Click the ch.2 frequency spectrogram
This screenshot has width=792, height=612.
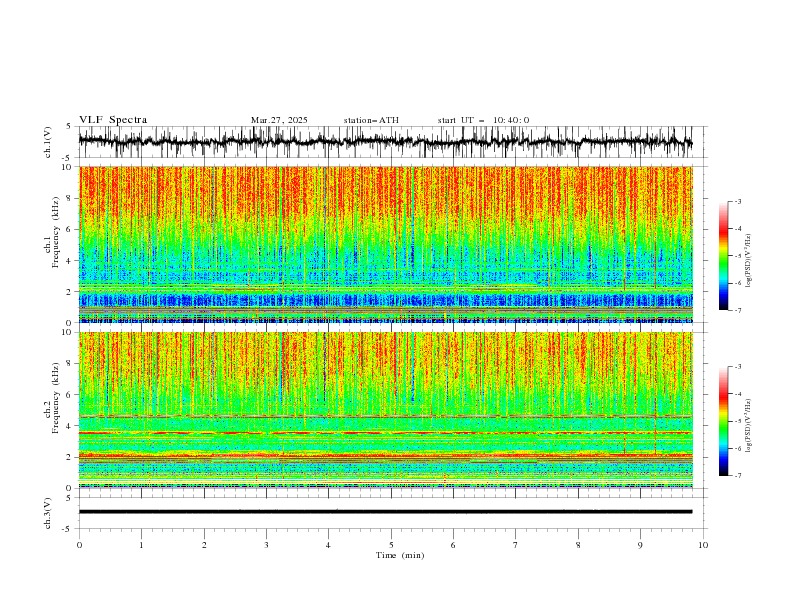pyautogui.click(x=386, y=410)
